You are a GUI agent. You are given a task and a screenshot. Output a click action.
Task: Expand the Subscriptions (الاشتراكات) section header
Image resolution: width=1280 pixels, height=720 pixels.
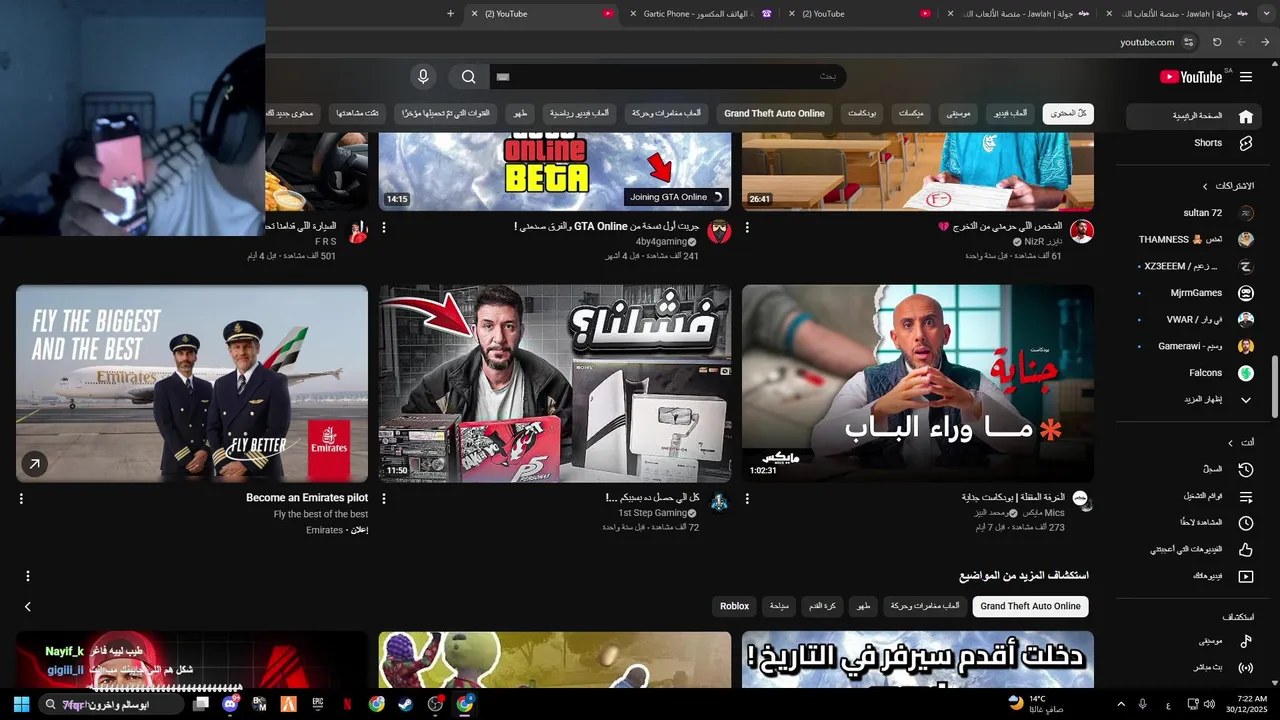coord(1229,186)
